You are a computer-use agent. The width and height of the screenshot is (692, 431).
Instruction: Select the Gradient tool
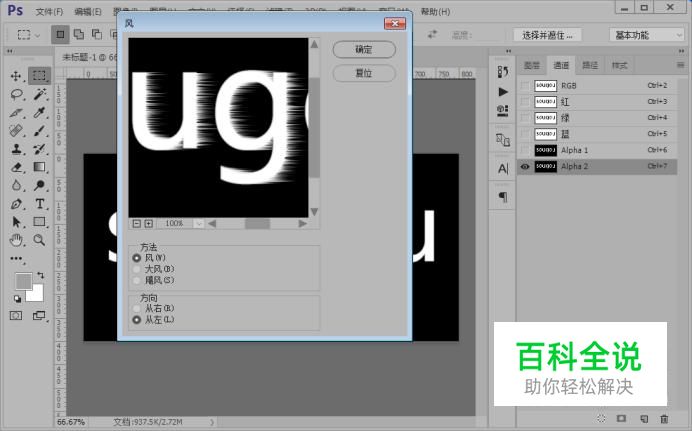click(x=40, y=167)
